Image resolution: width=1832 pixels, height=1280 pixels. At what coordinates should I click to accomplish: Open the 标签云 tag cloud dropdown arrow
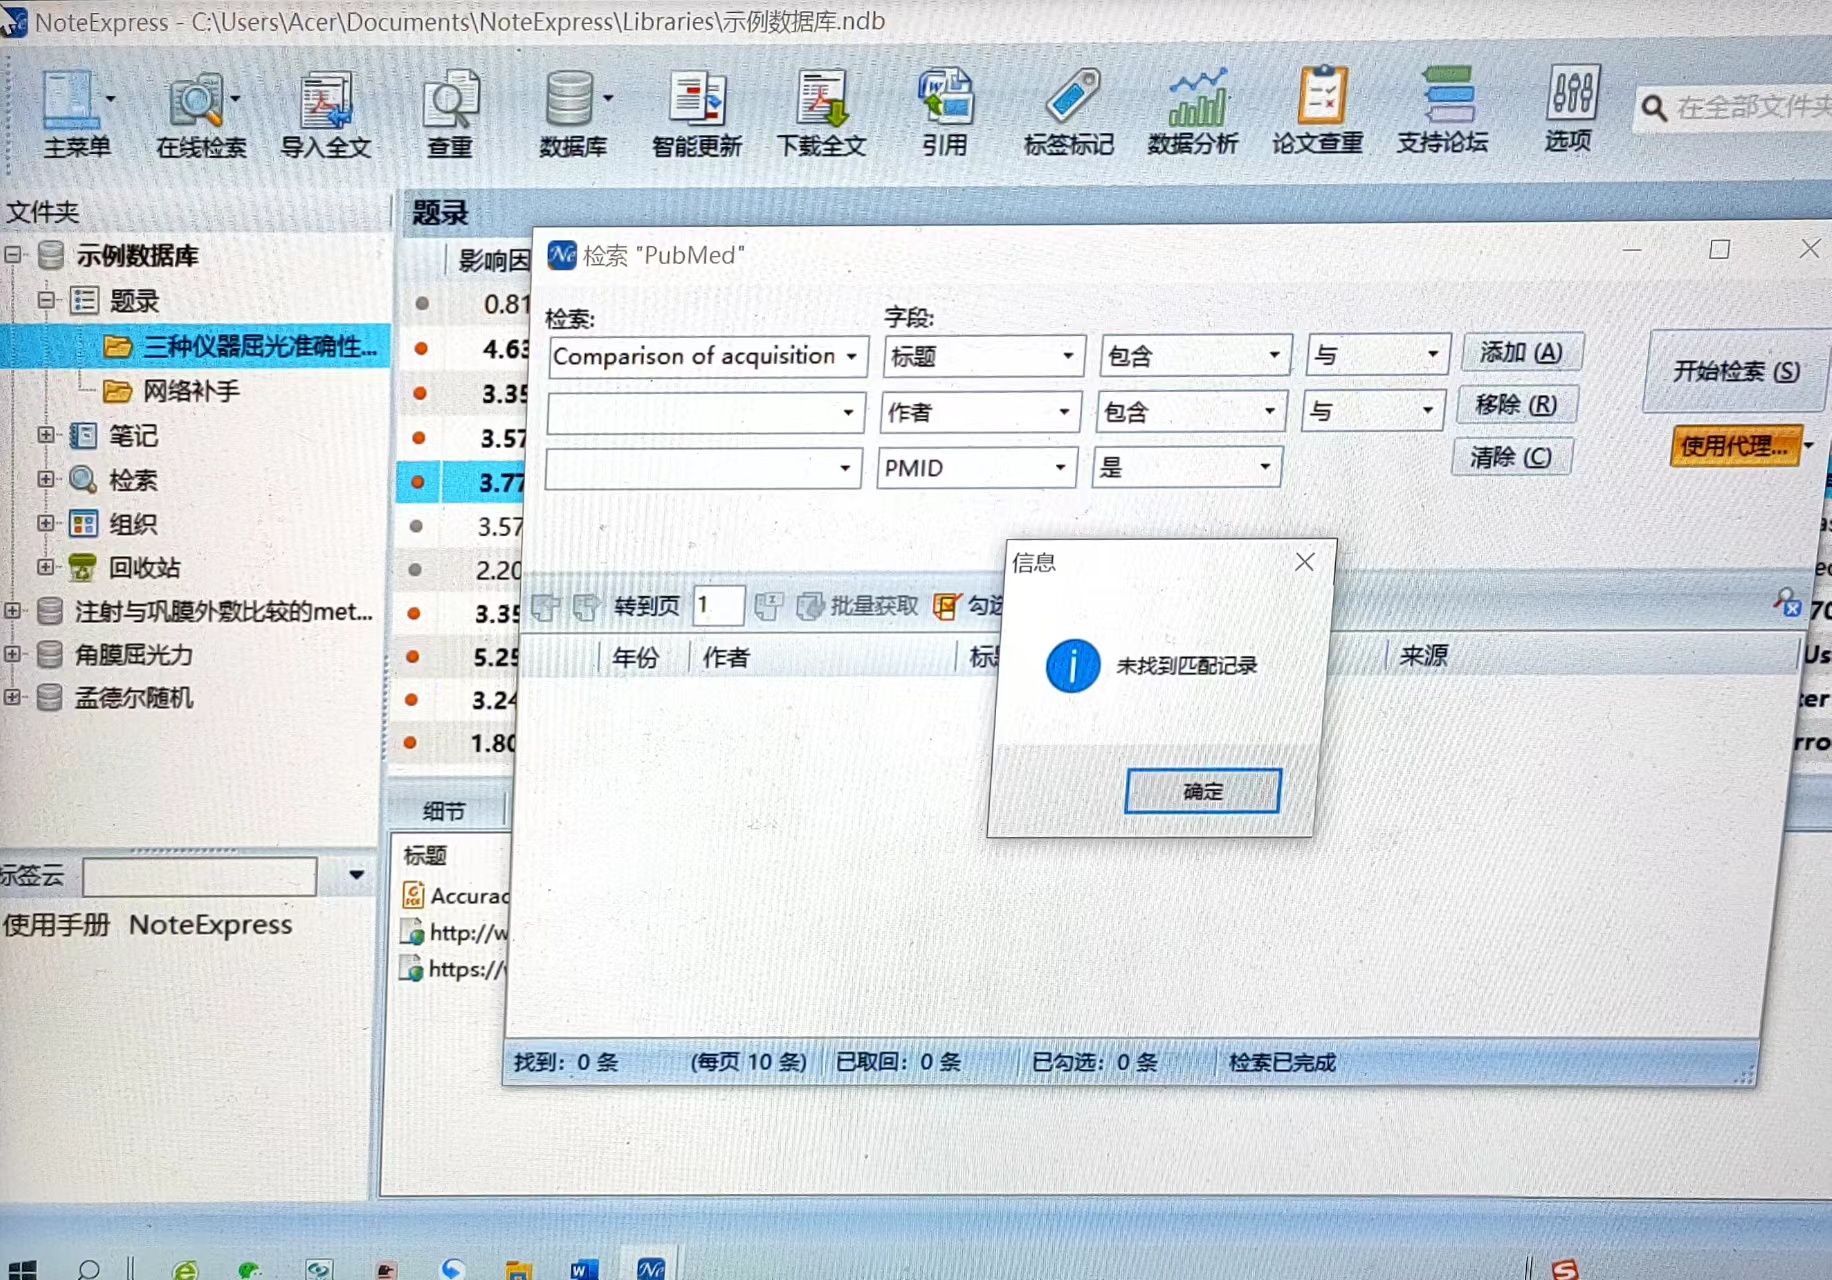(x=356, y=875)
